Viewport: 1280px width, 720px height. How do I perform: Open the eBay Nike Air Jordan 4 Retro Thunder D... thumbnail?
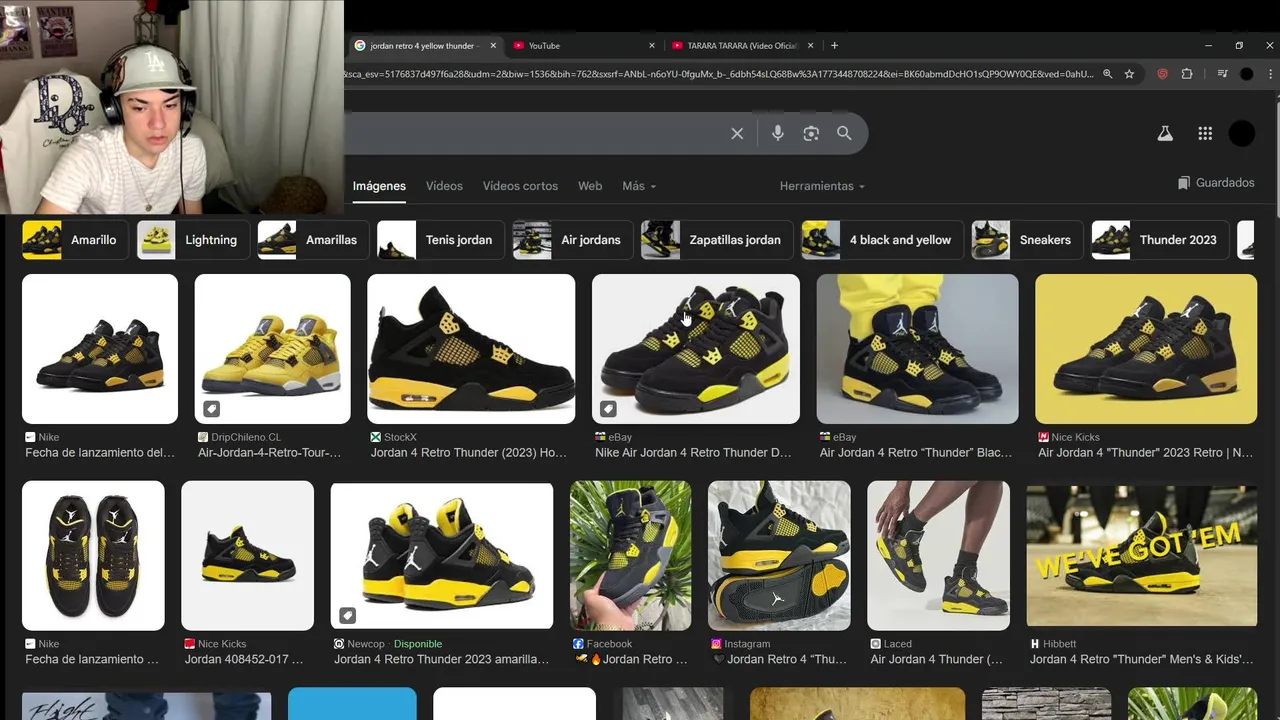point(696,349)
